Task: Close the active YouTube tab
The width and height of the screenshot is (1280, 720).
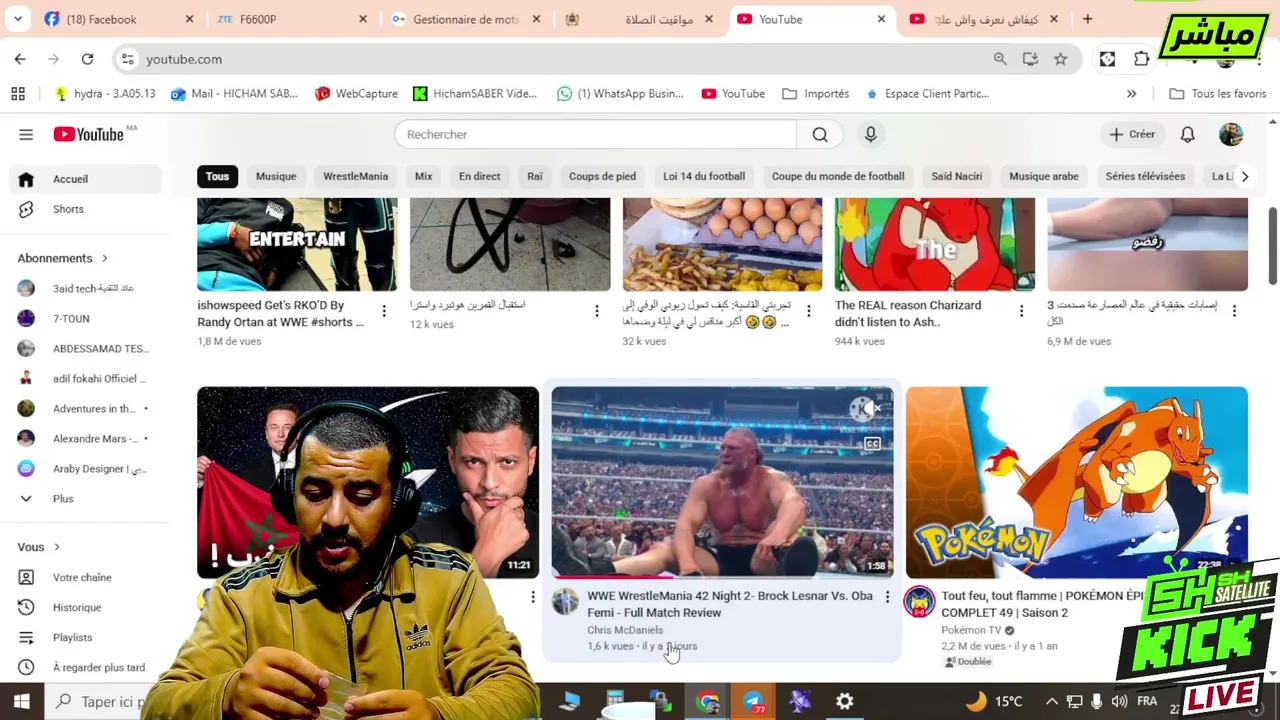Action: [881, 19]
